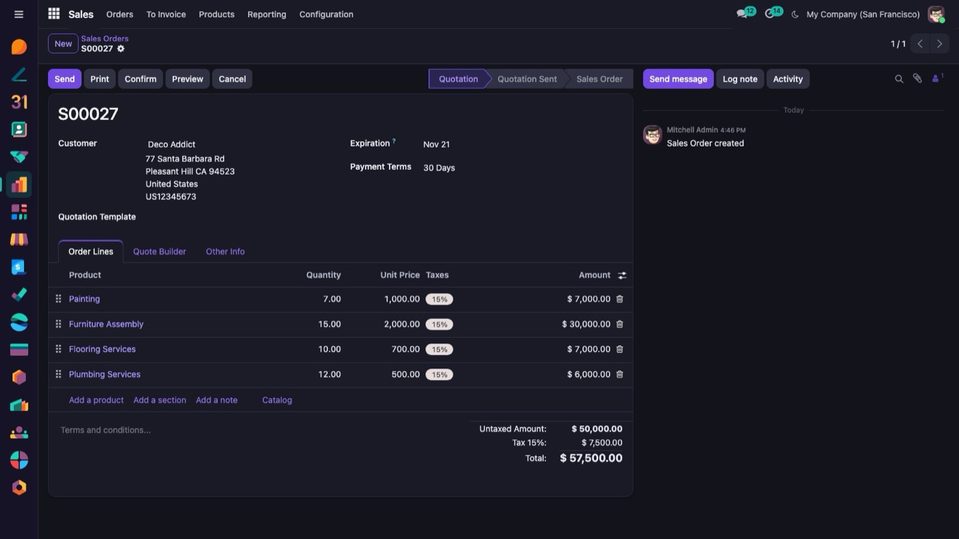Screen dimensions: 959x539
Task: Cancel the quotation
Action: [232, 79]
